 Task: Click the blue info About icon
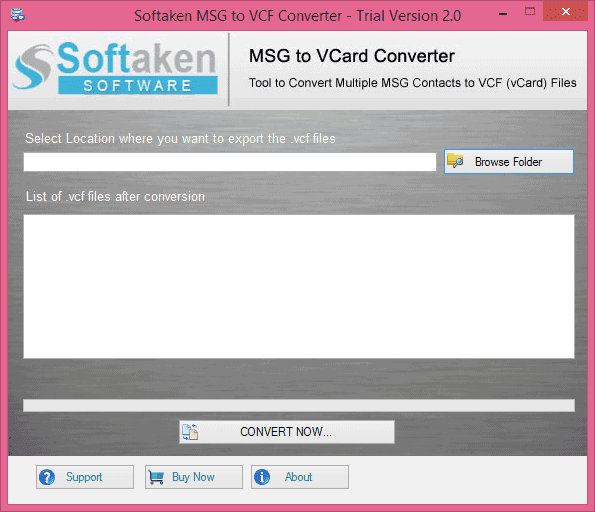pyautogui.click(x=262, y=477)
